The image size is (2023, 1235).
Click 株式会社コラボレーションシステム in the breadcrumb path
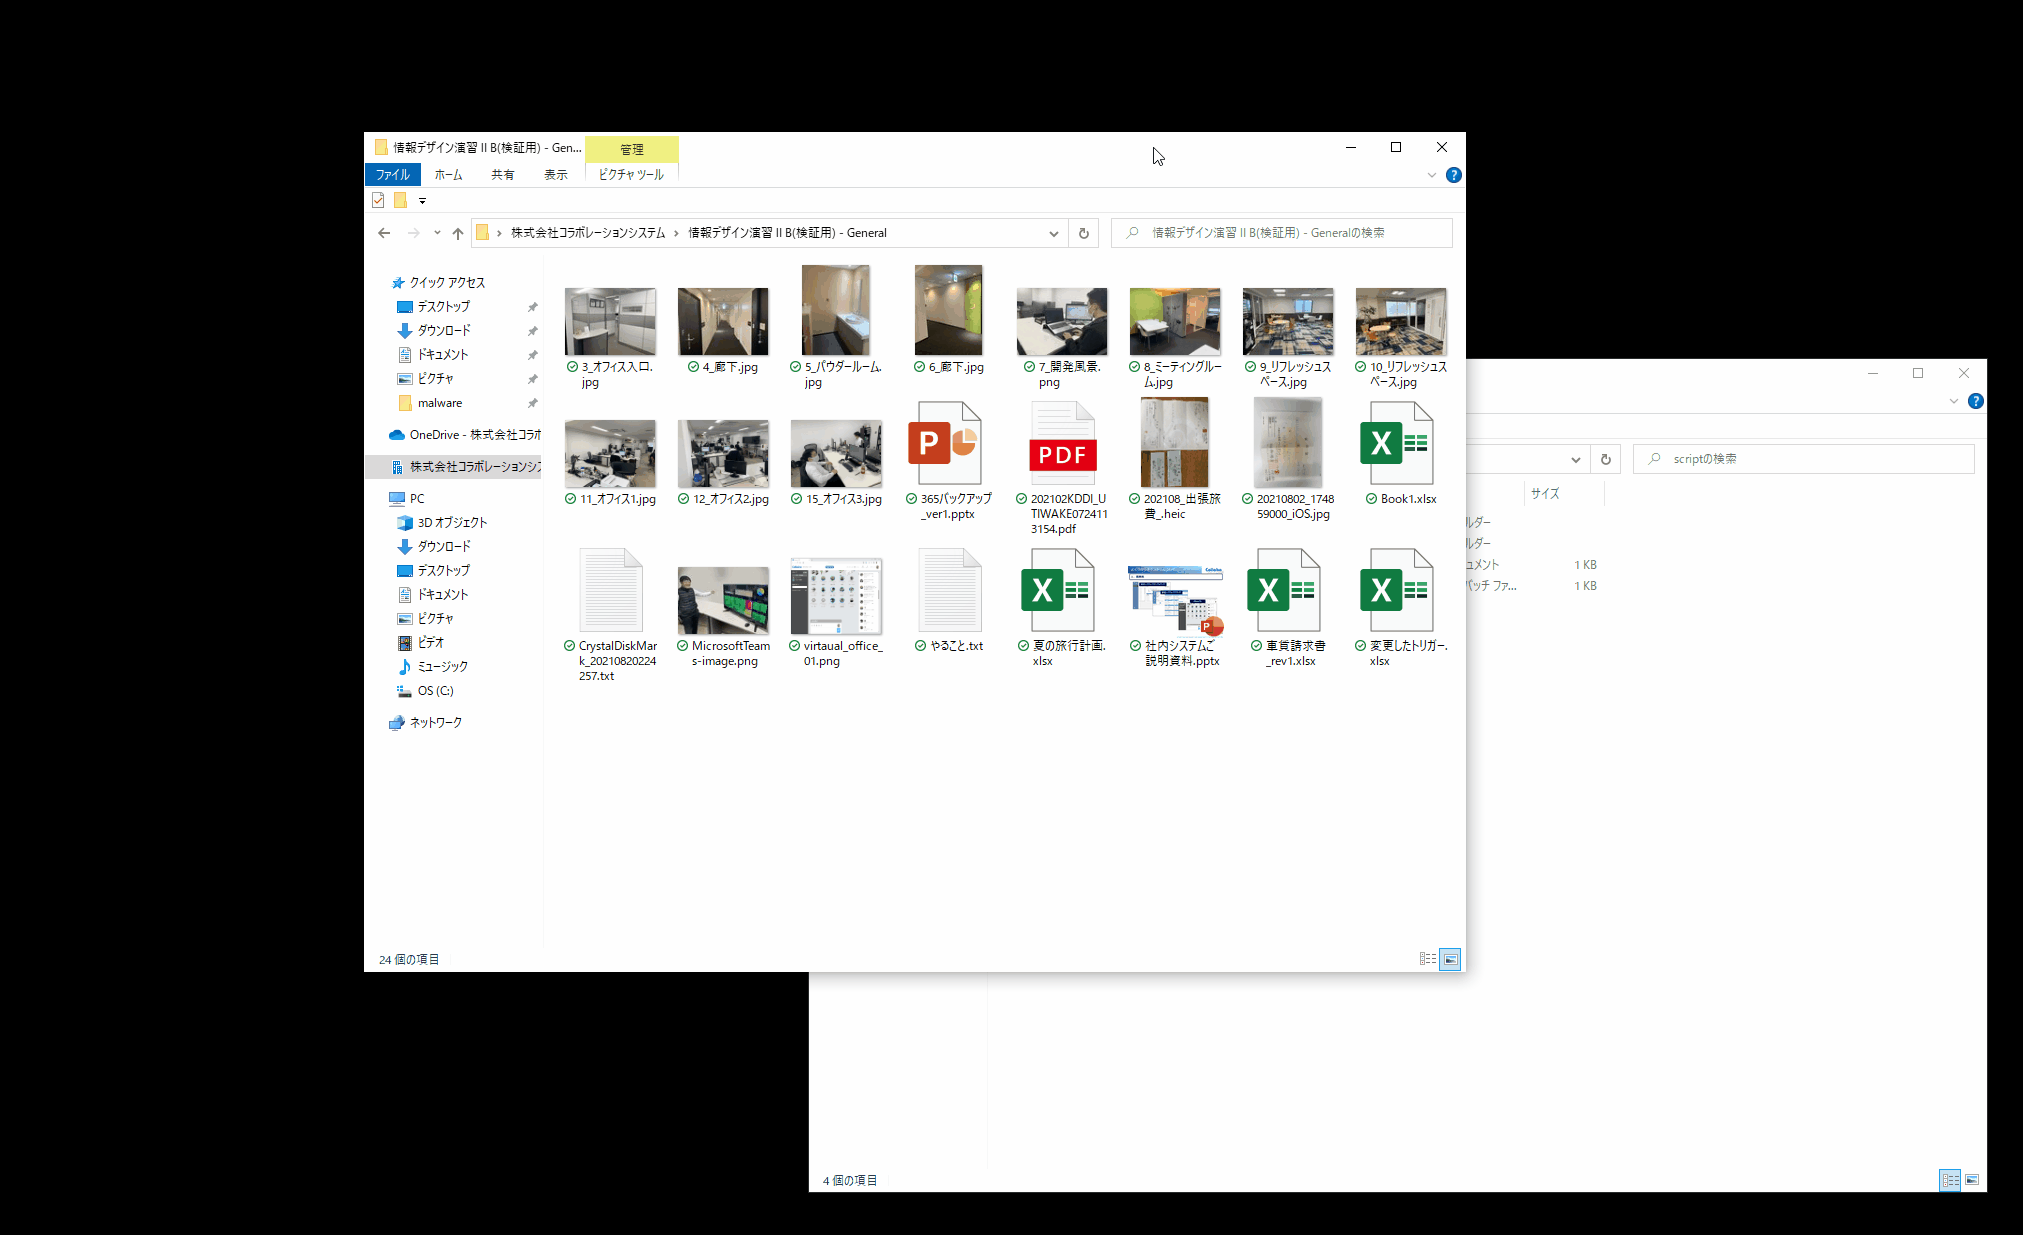click(x=588, y=233)
